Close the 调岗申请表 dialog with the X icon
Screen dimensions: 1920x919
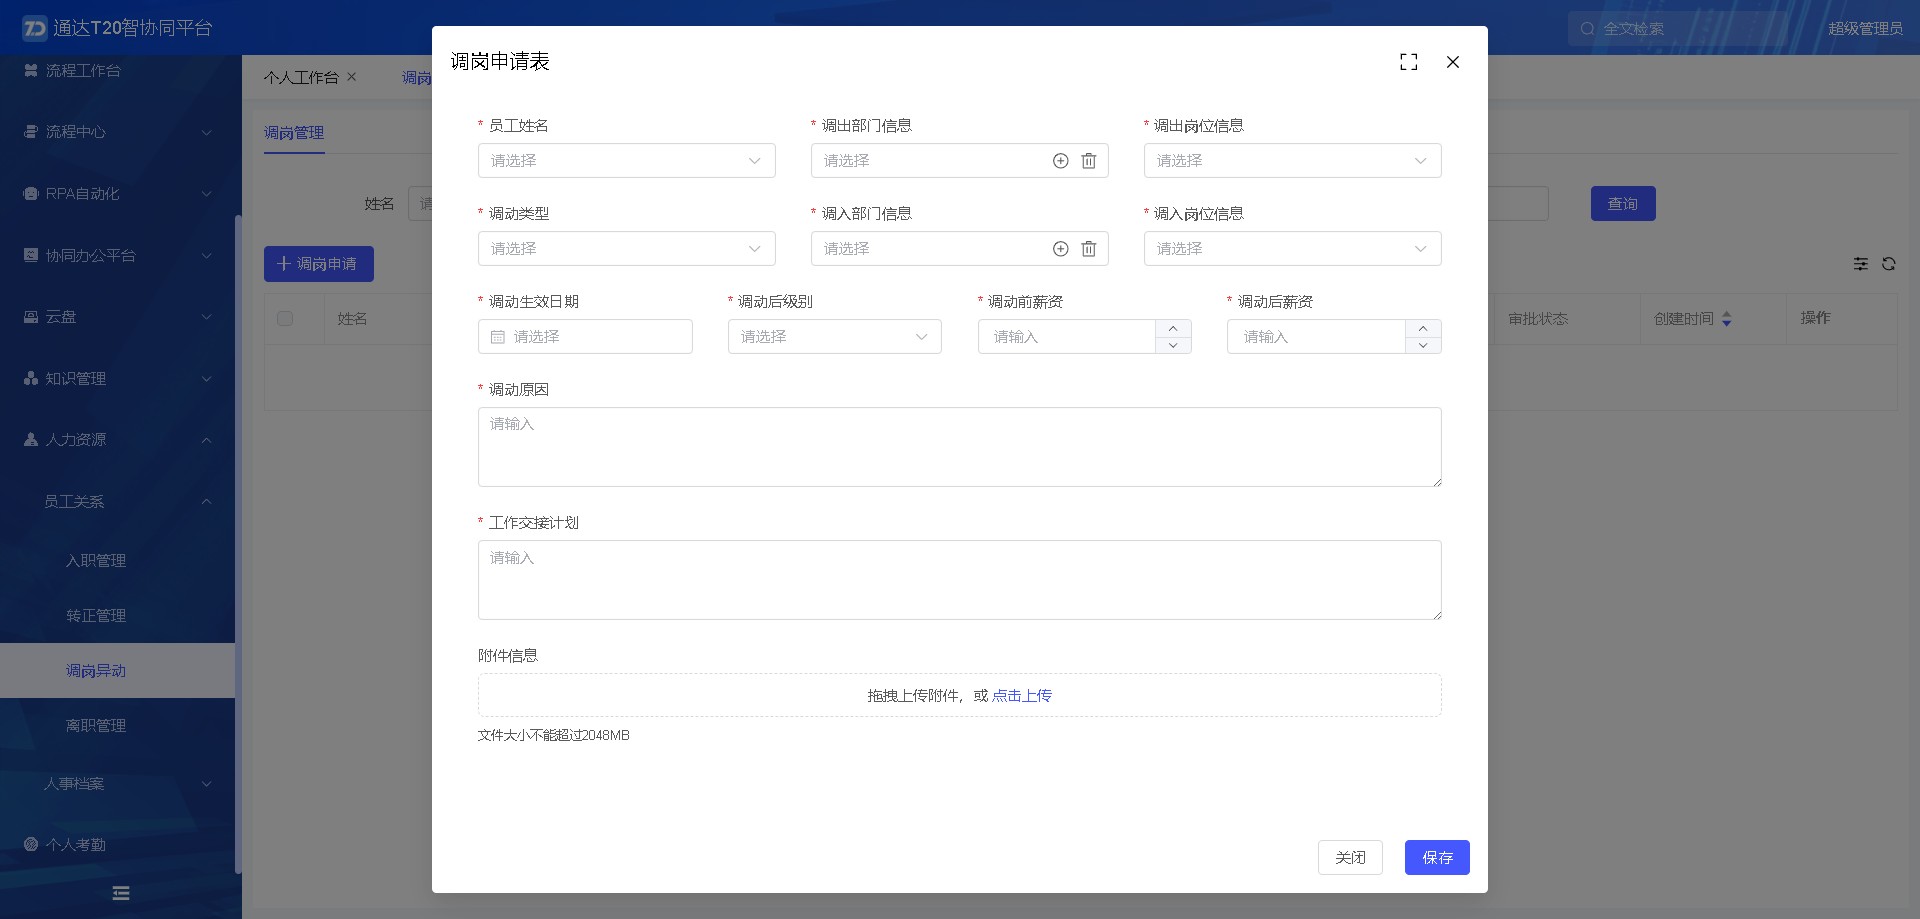[x=1453, y=62]
